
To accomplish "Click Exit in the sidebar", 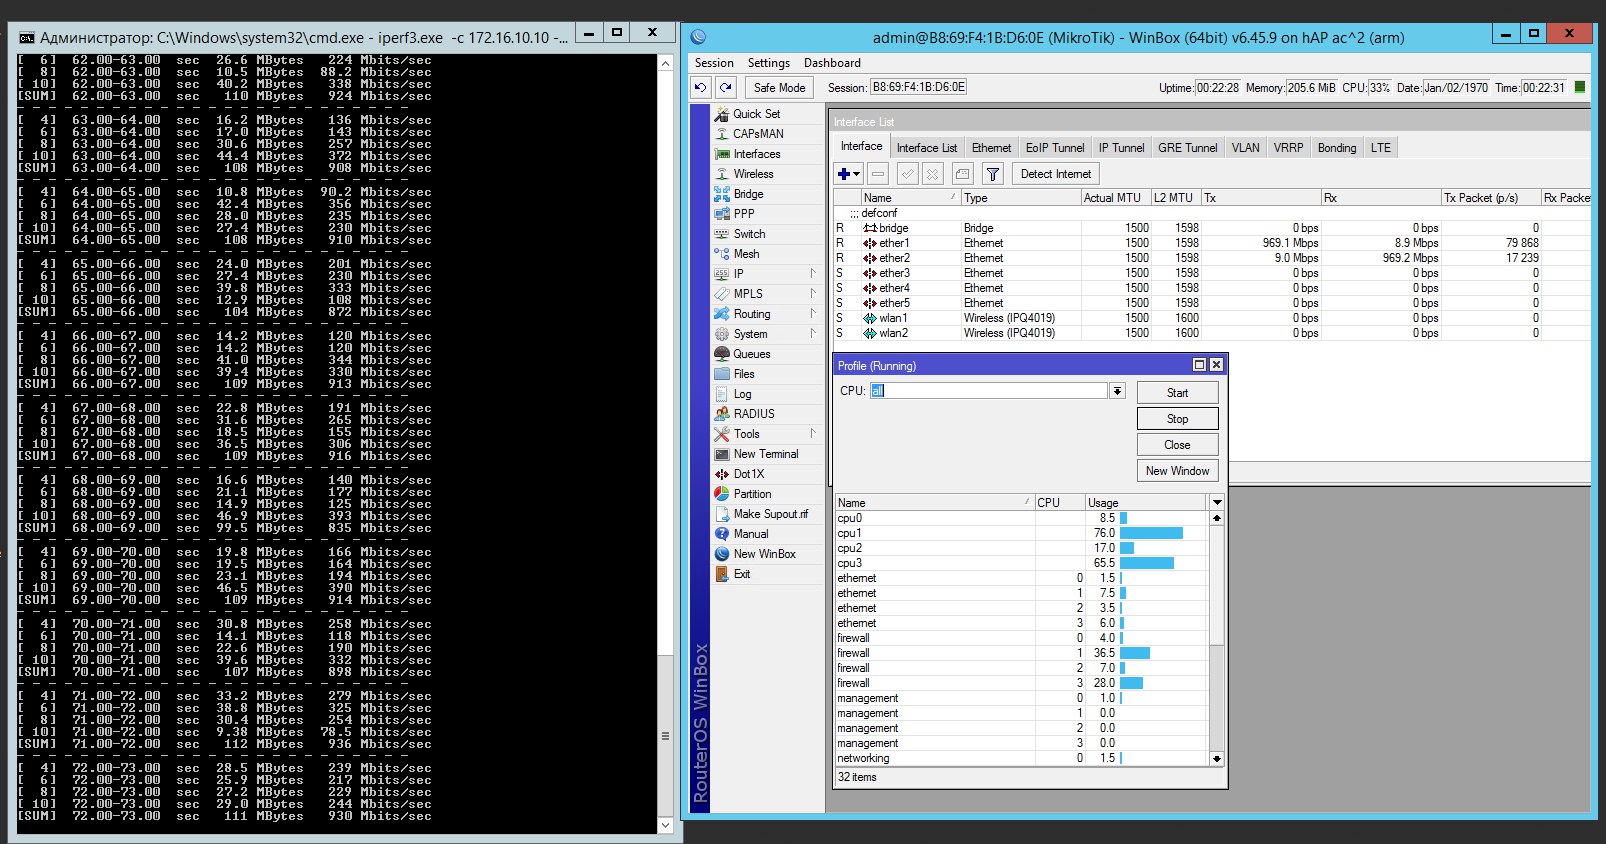I will pyautogui.click(x=742, y=574).
